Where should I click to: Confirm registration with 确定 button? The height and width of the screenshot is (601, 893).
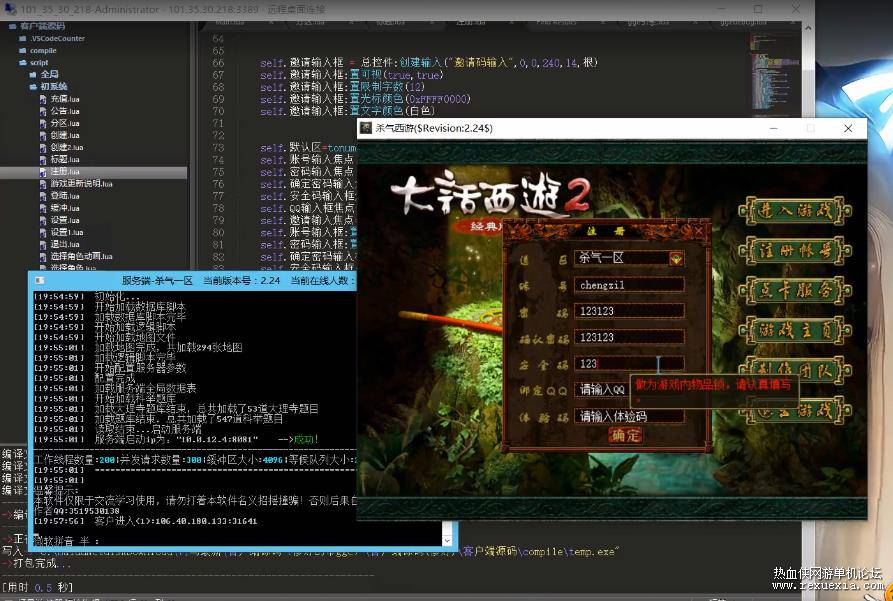pos(625,435)
